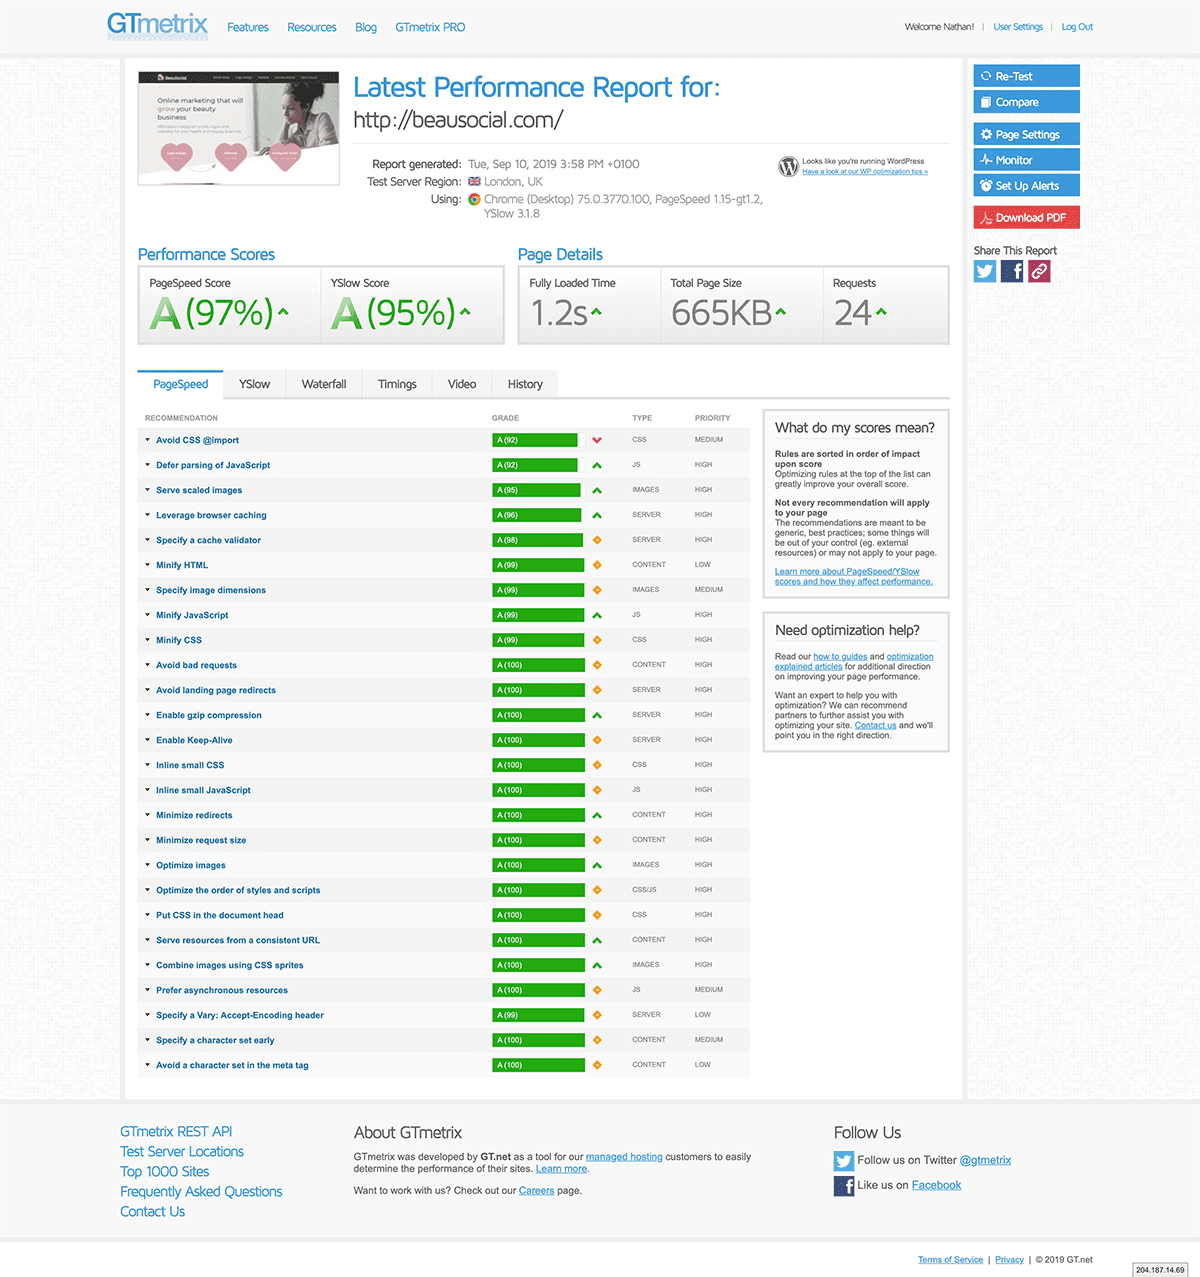Click the GTmetrix REST API footer link

(176, 1132)
